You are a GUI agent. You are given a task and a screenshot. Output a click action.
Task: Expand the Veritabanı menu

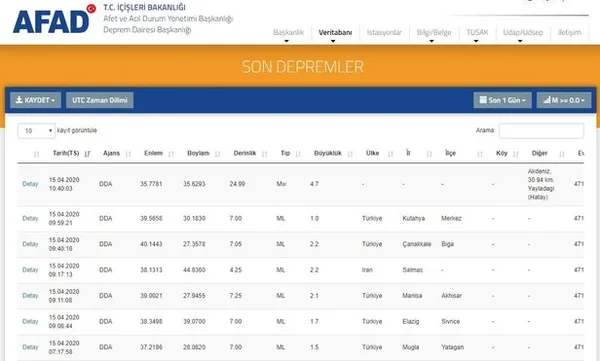coord(335,33)
